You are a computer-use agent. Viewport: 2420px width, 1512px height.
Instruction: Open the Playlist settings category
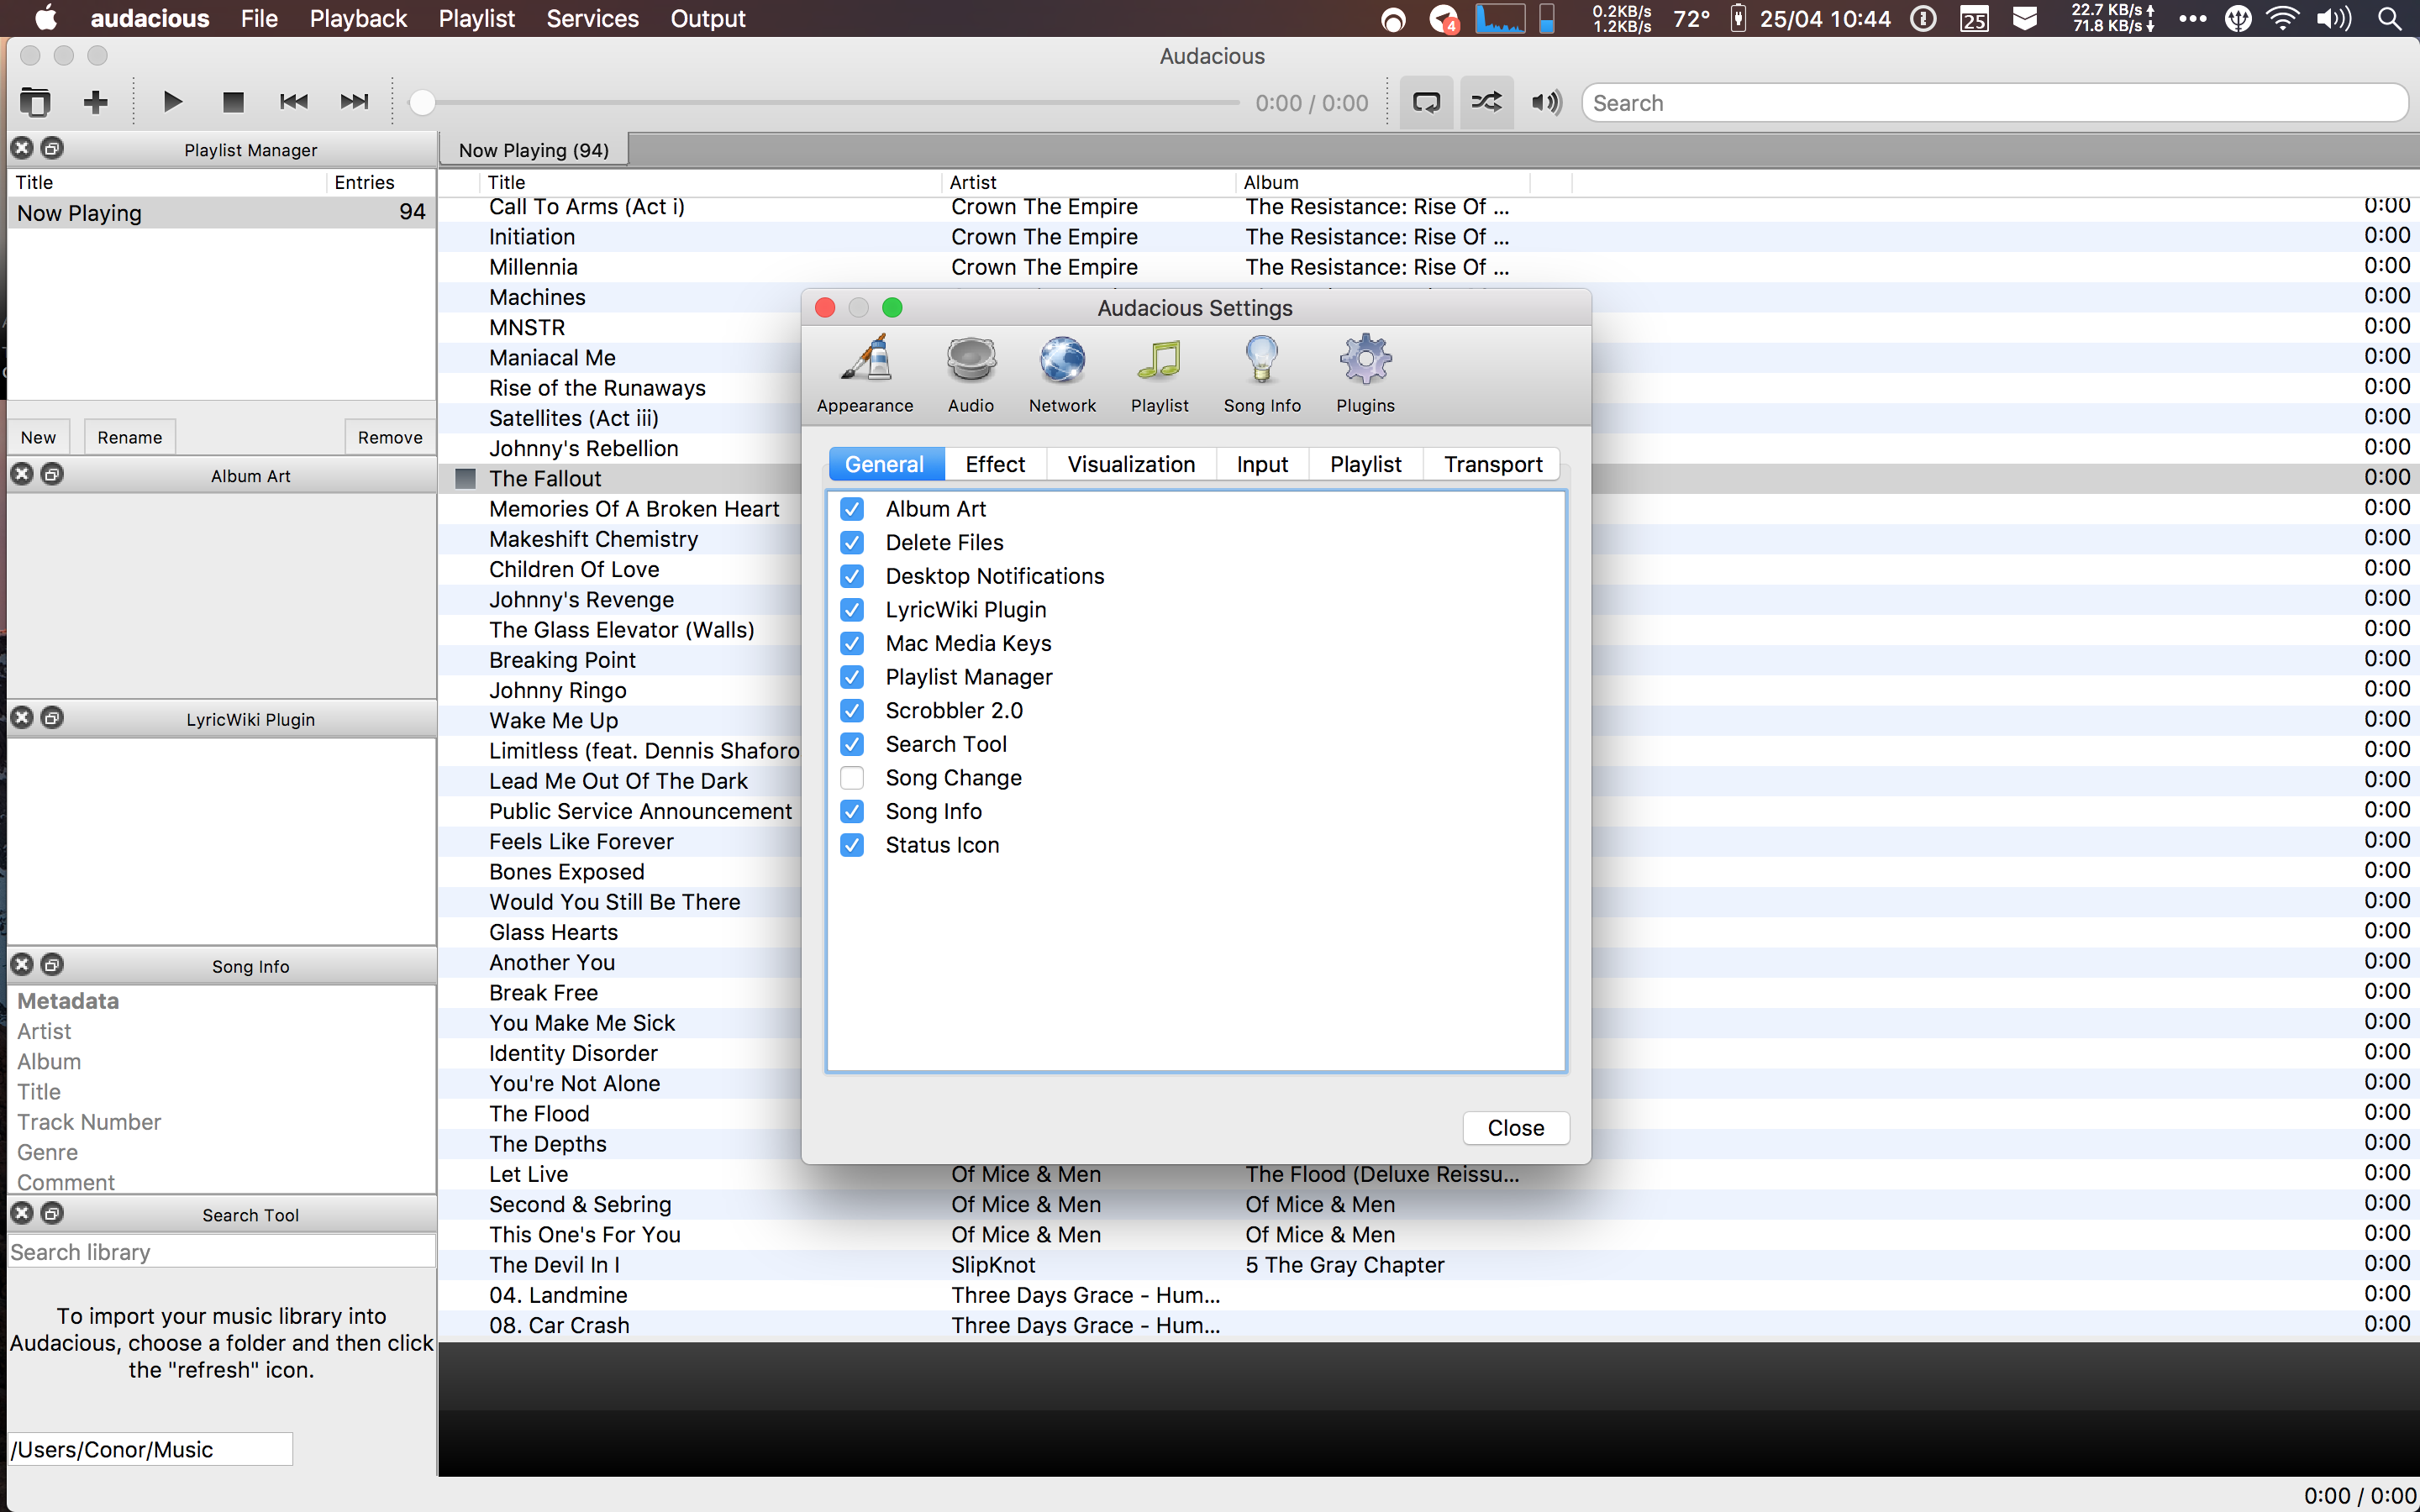point(1160,375)
